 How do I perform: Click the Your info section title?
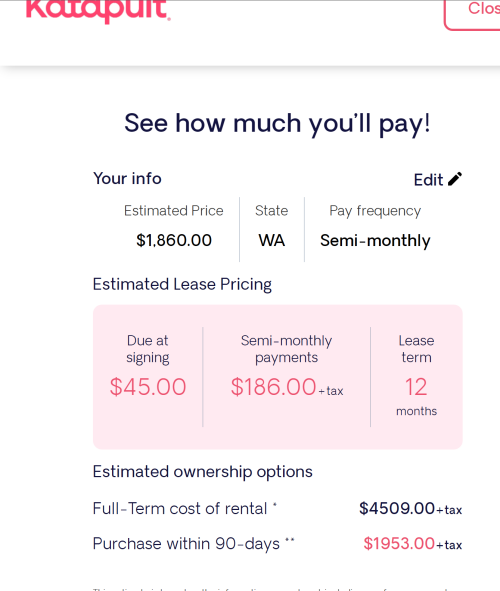(127, 178)
